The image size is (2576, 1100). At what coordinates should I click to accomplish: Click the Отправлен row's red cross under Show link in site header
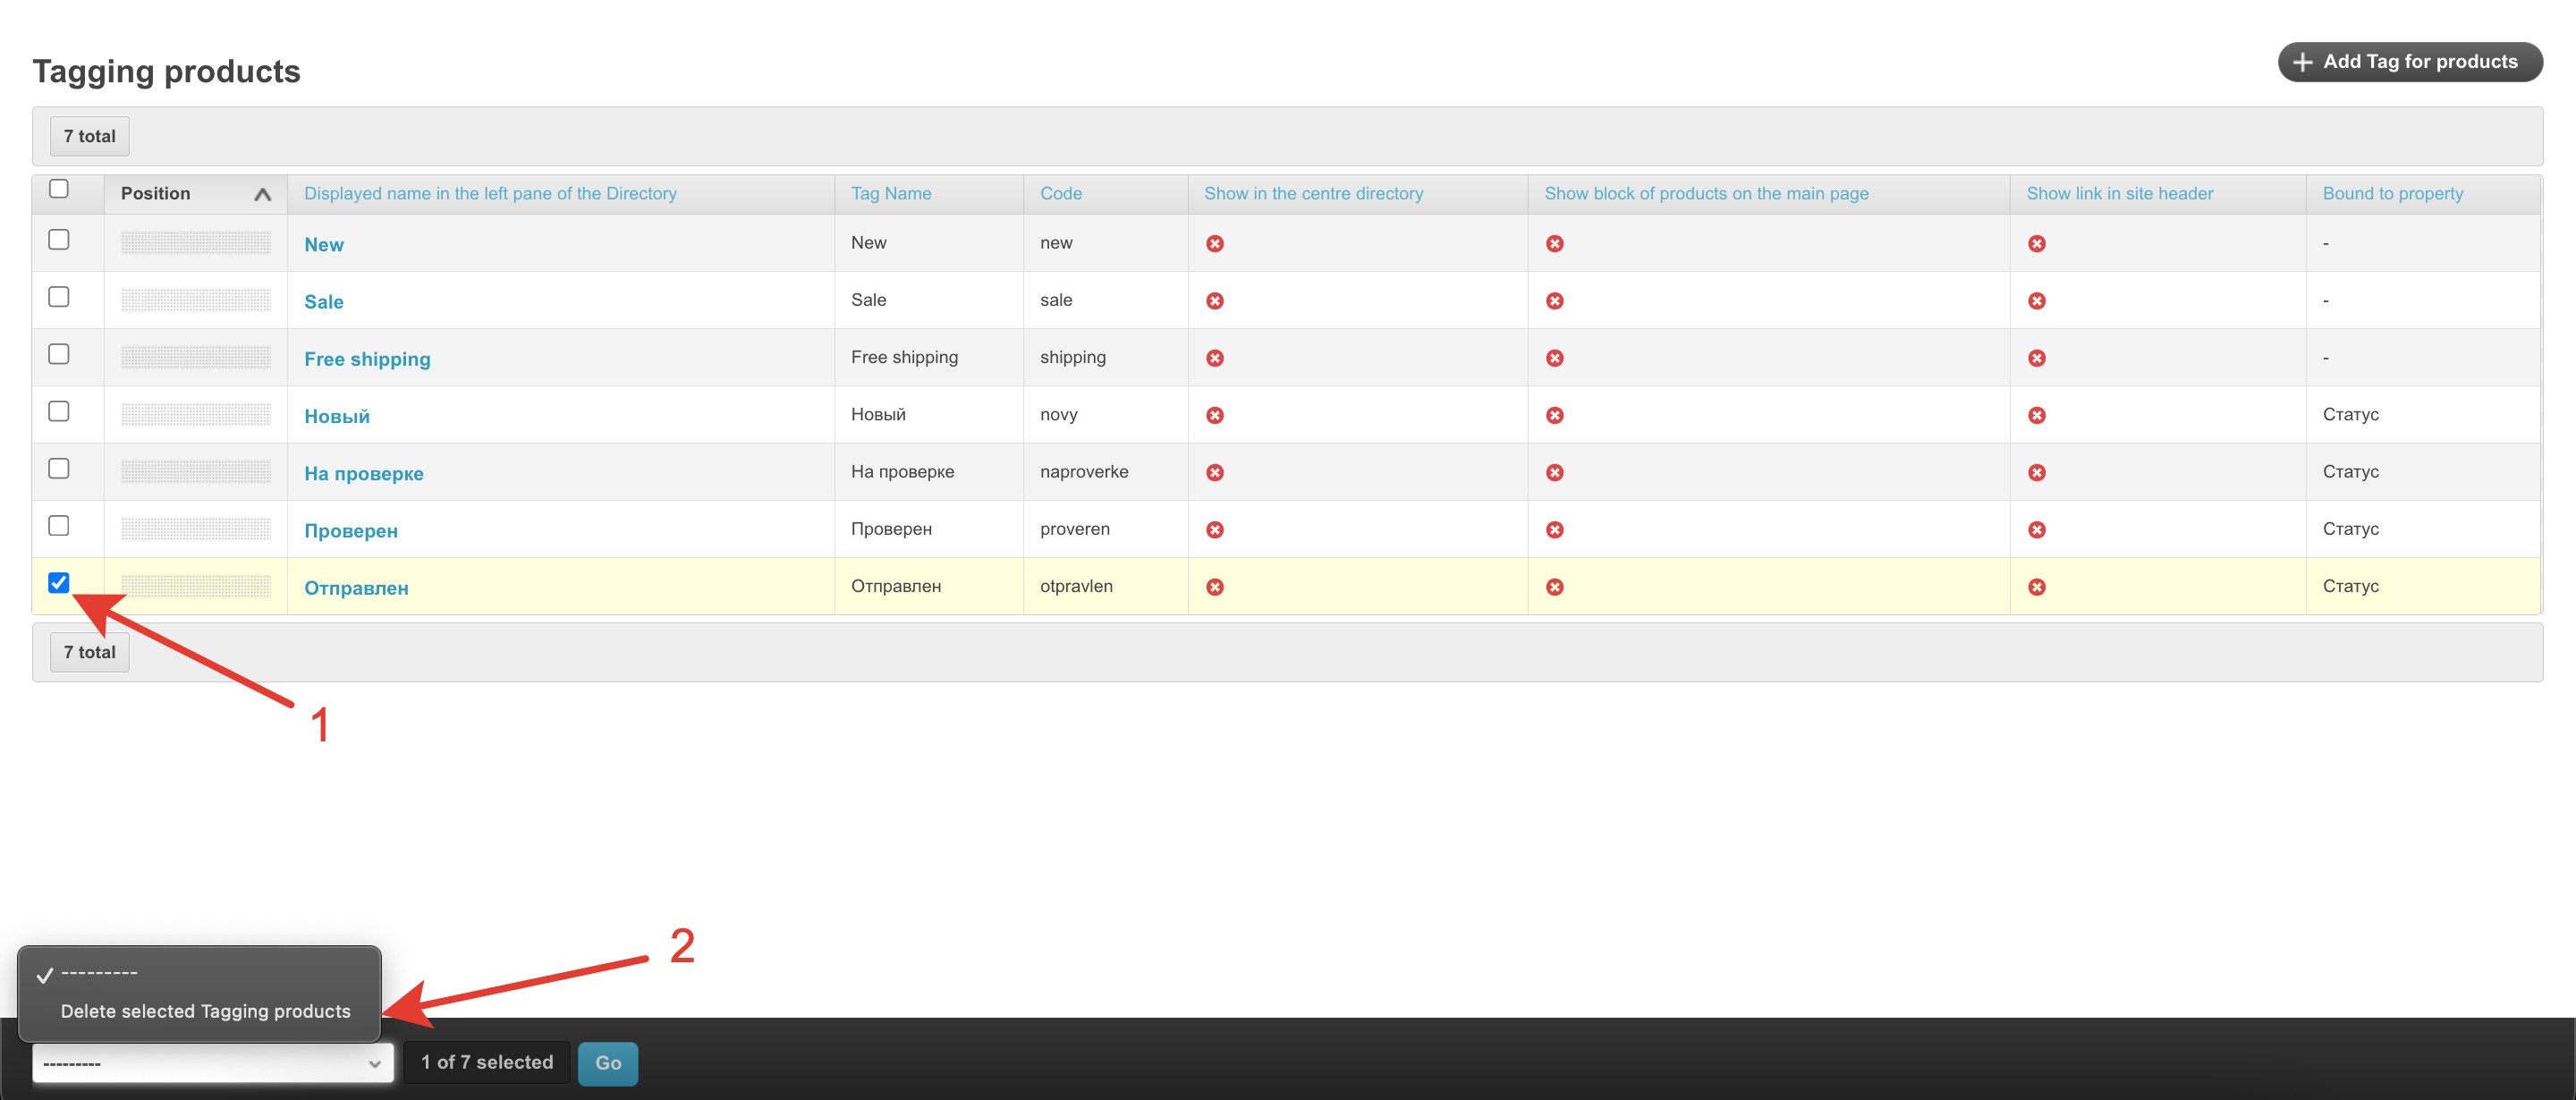click(x=2036, y=587)
